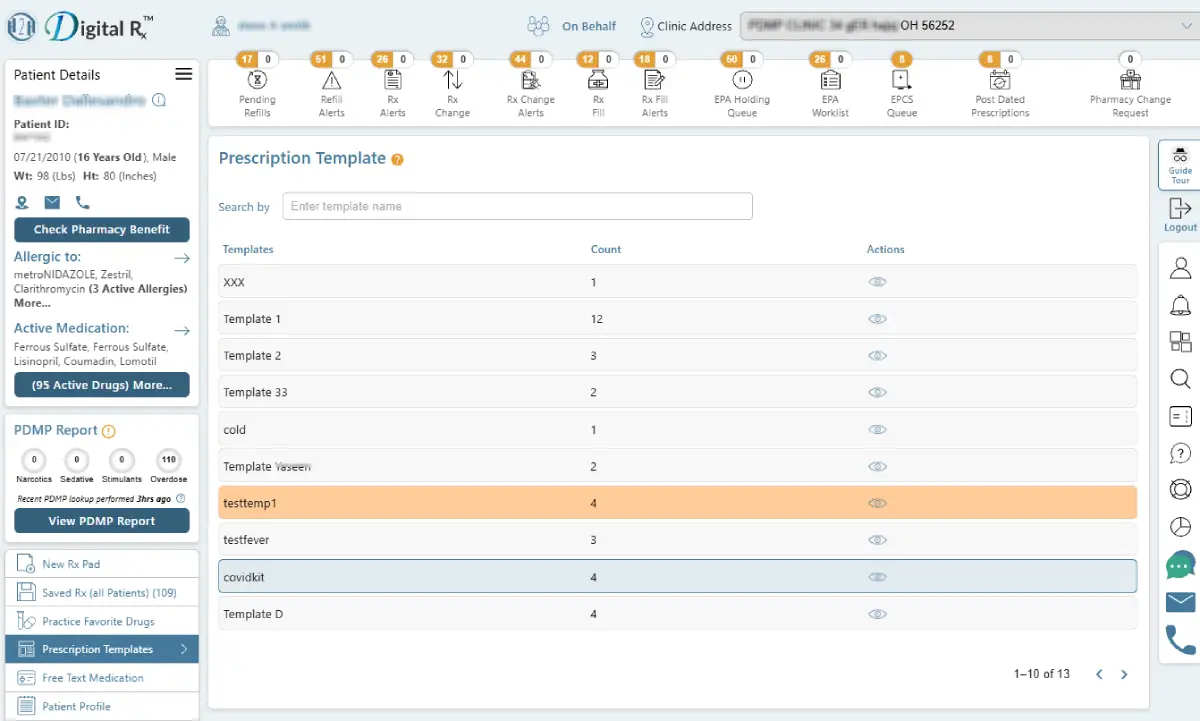Open Post Dated Prescriptions

pos(1000,88)
